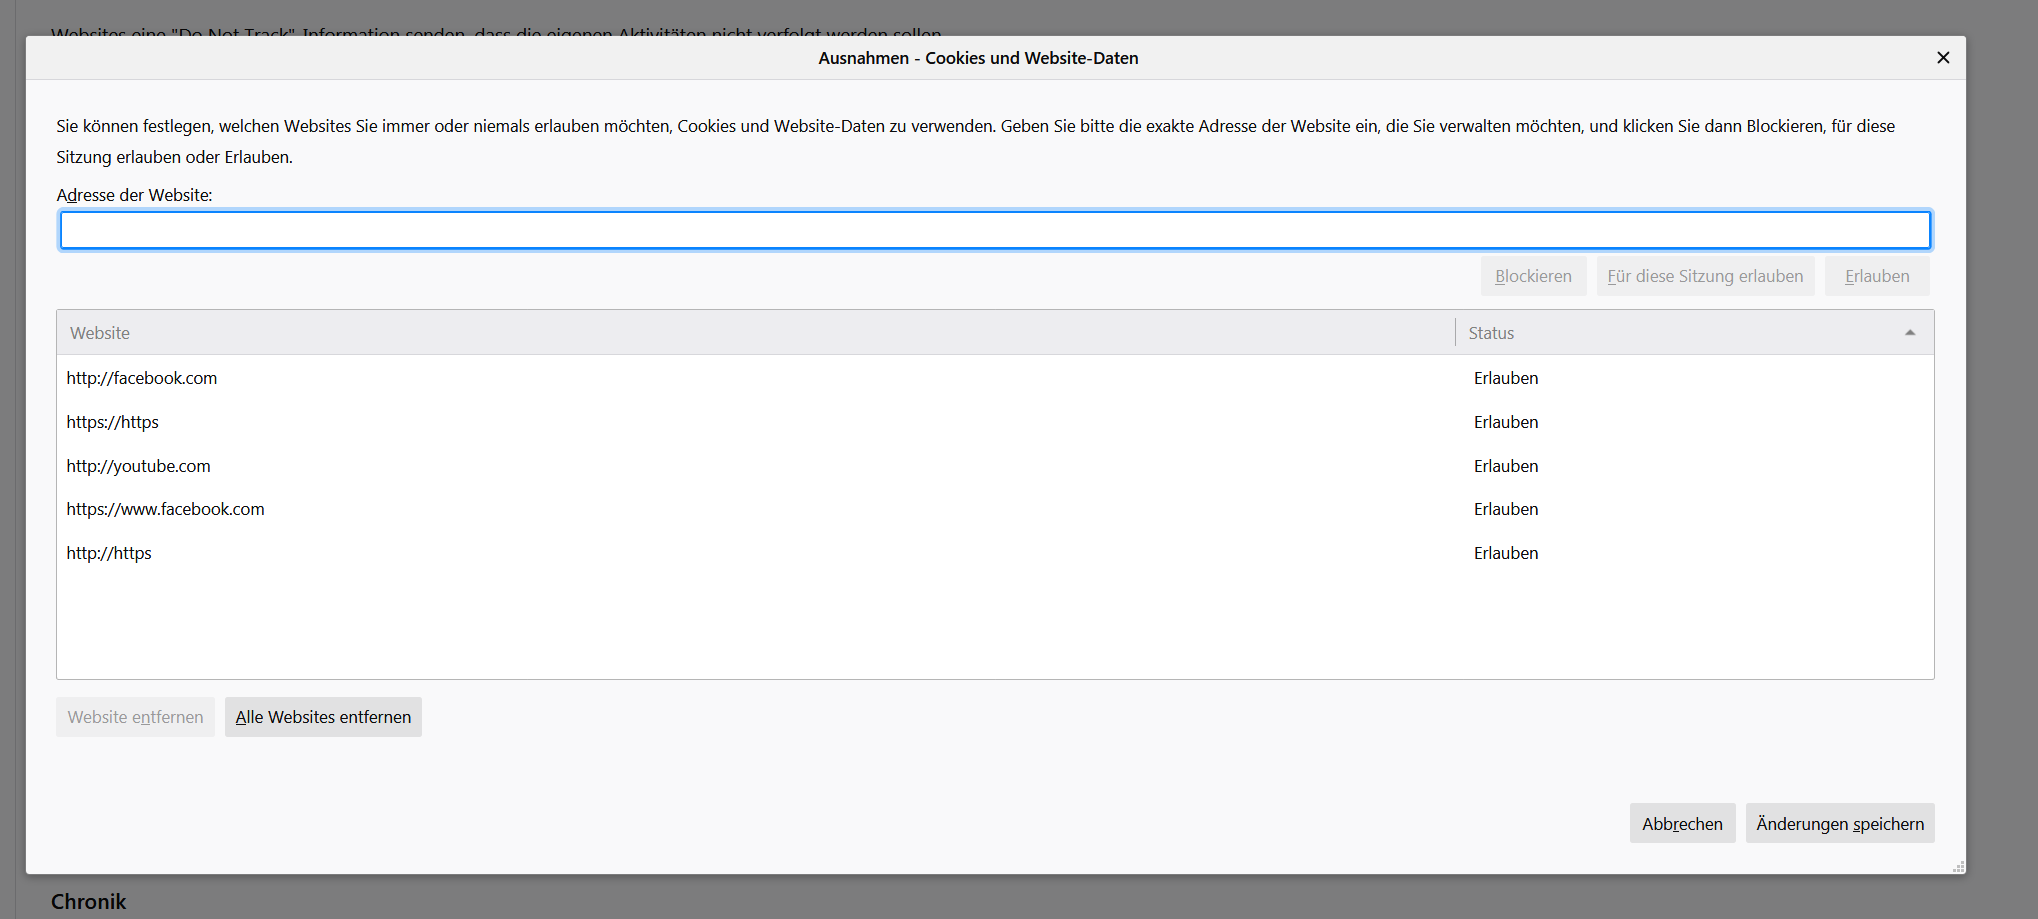Select the http://youtube.com entry
The width and height of the screenshot is (2038, 919).
point(139,466)
